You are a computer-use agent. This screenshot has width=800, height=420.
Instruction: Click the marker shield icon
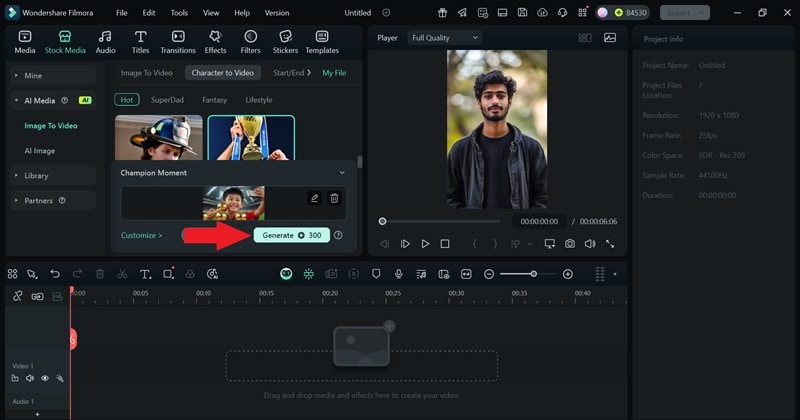[376, 274]
